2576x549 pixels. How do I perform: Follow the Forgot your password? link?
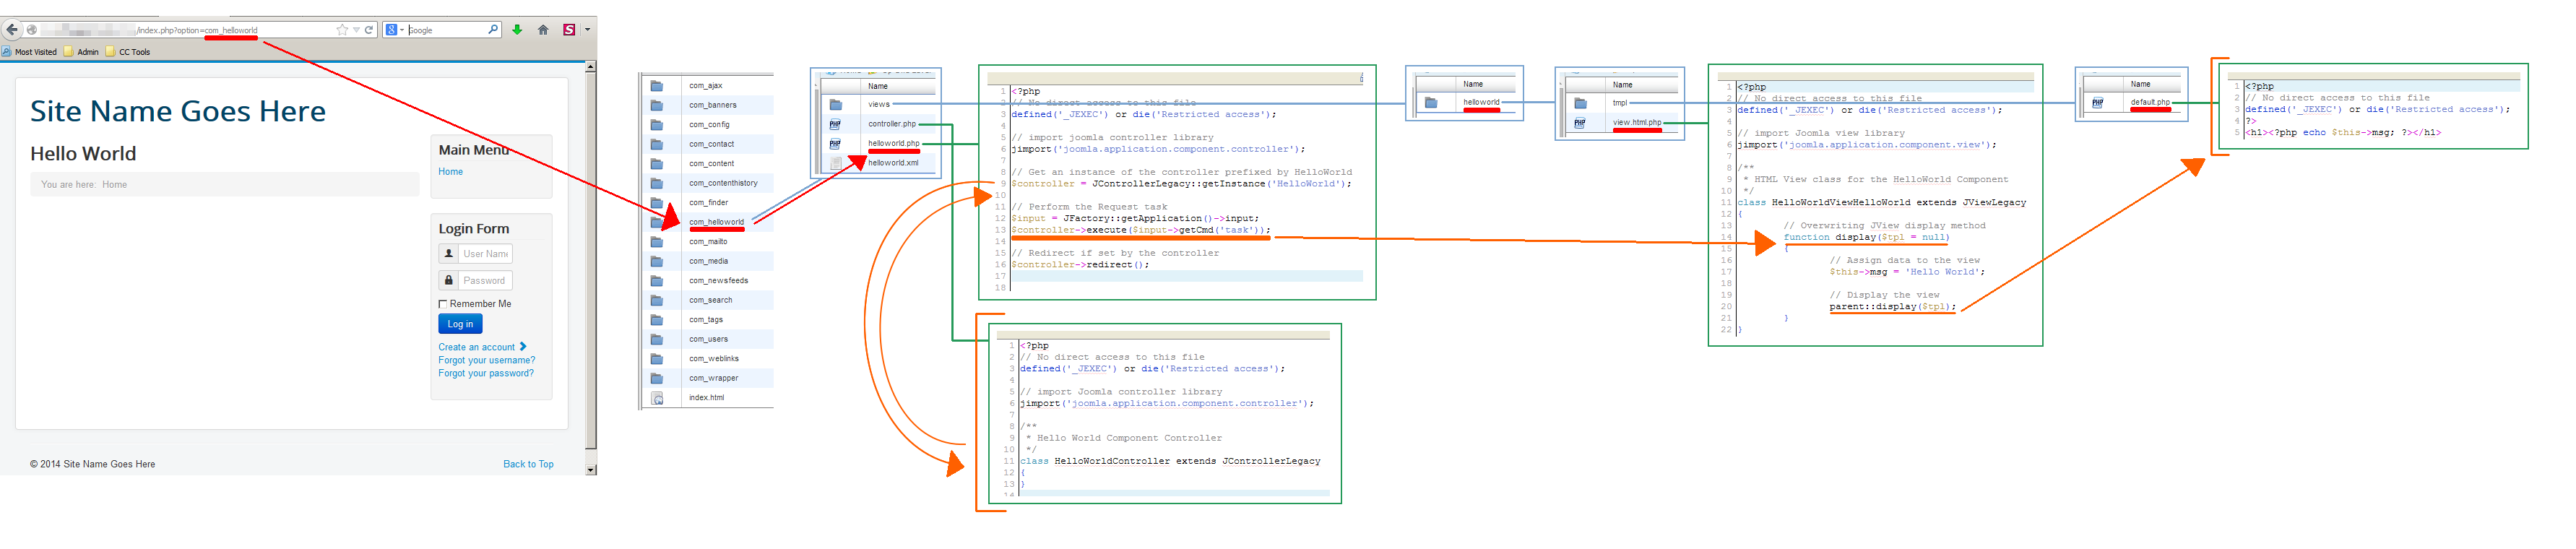(x=485, y=374)
